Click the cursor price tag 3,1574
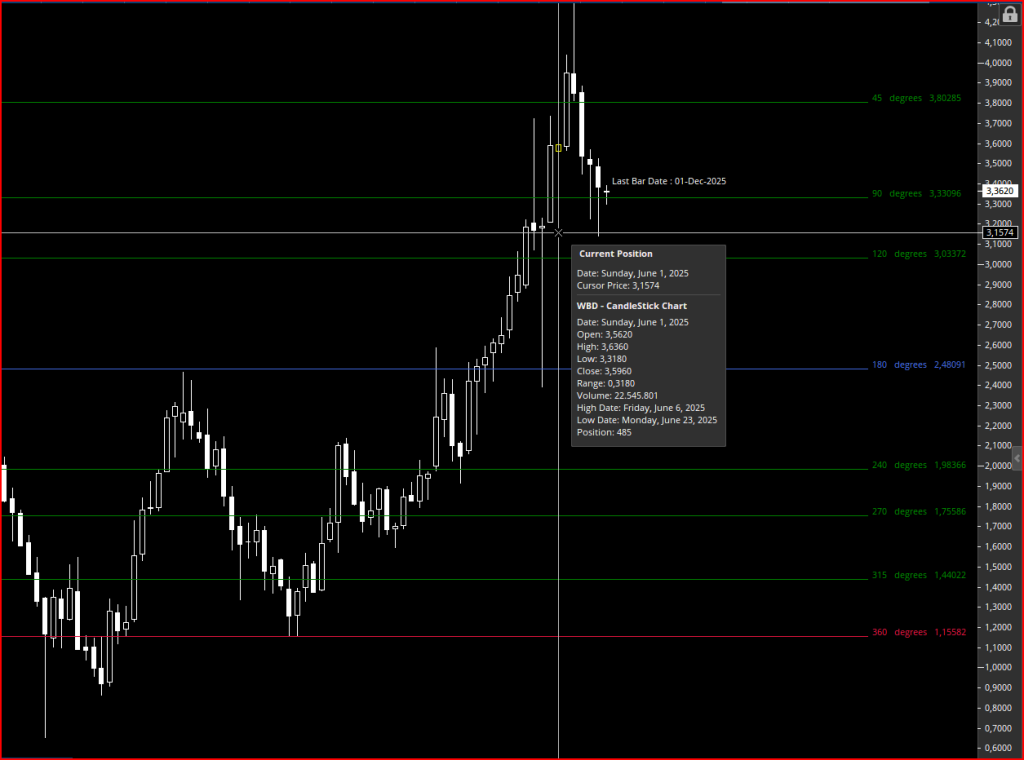1024x760 pixels. pos(1000,232)
